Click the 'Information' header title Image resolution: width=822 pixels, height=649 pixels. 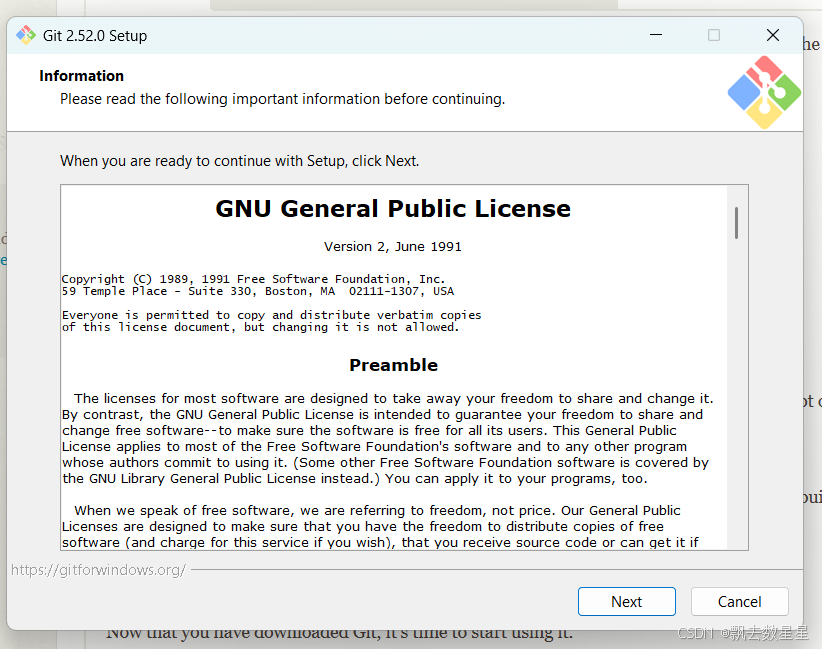point(82,76)
